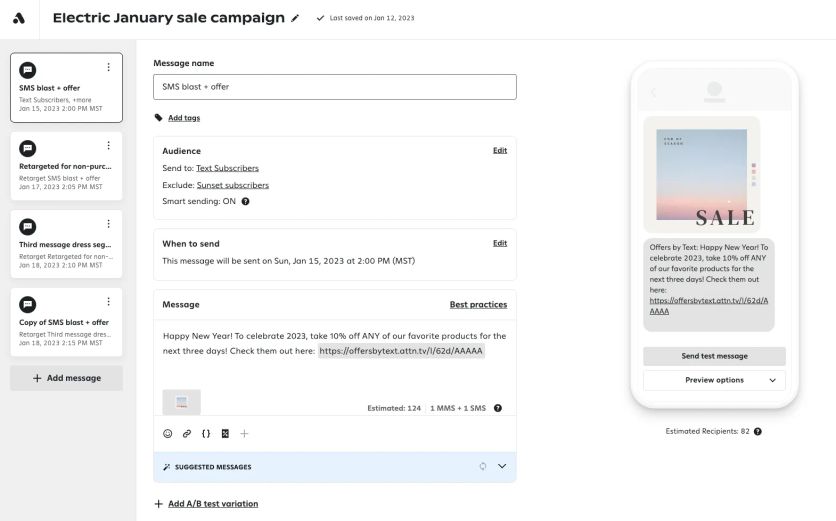This screenshot has width=836, height=521.
Task: Select Retargeted for non-purc message card
Action: coord(66,166)
